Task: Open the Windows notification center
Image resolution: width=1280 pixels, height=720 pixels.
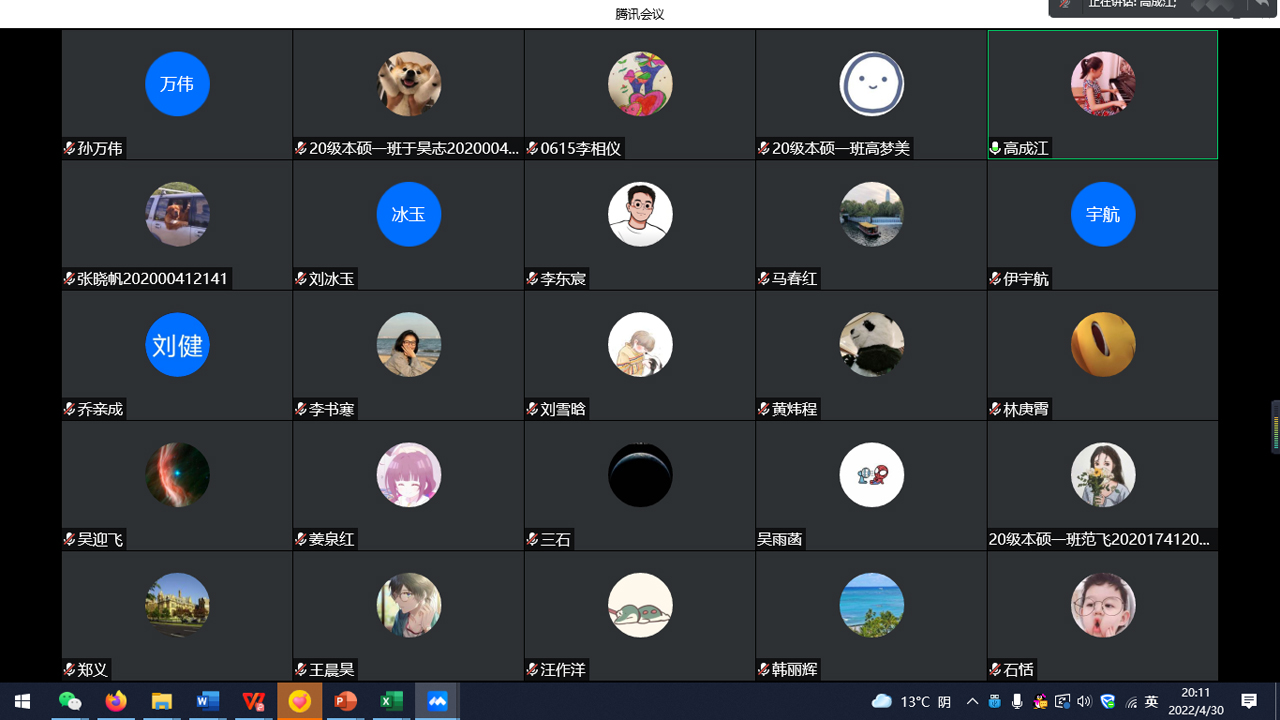Action: click(x=1249, y=701)
